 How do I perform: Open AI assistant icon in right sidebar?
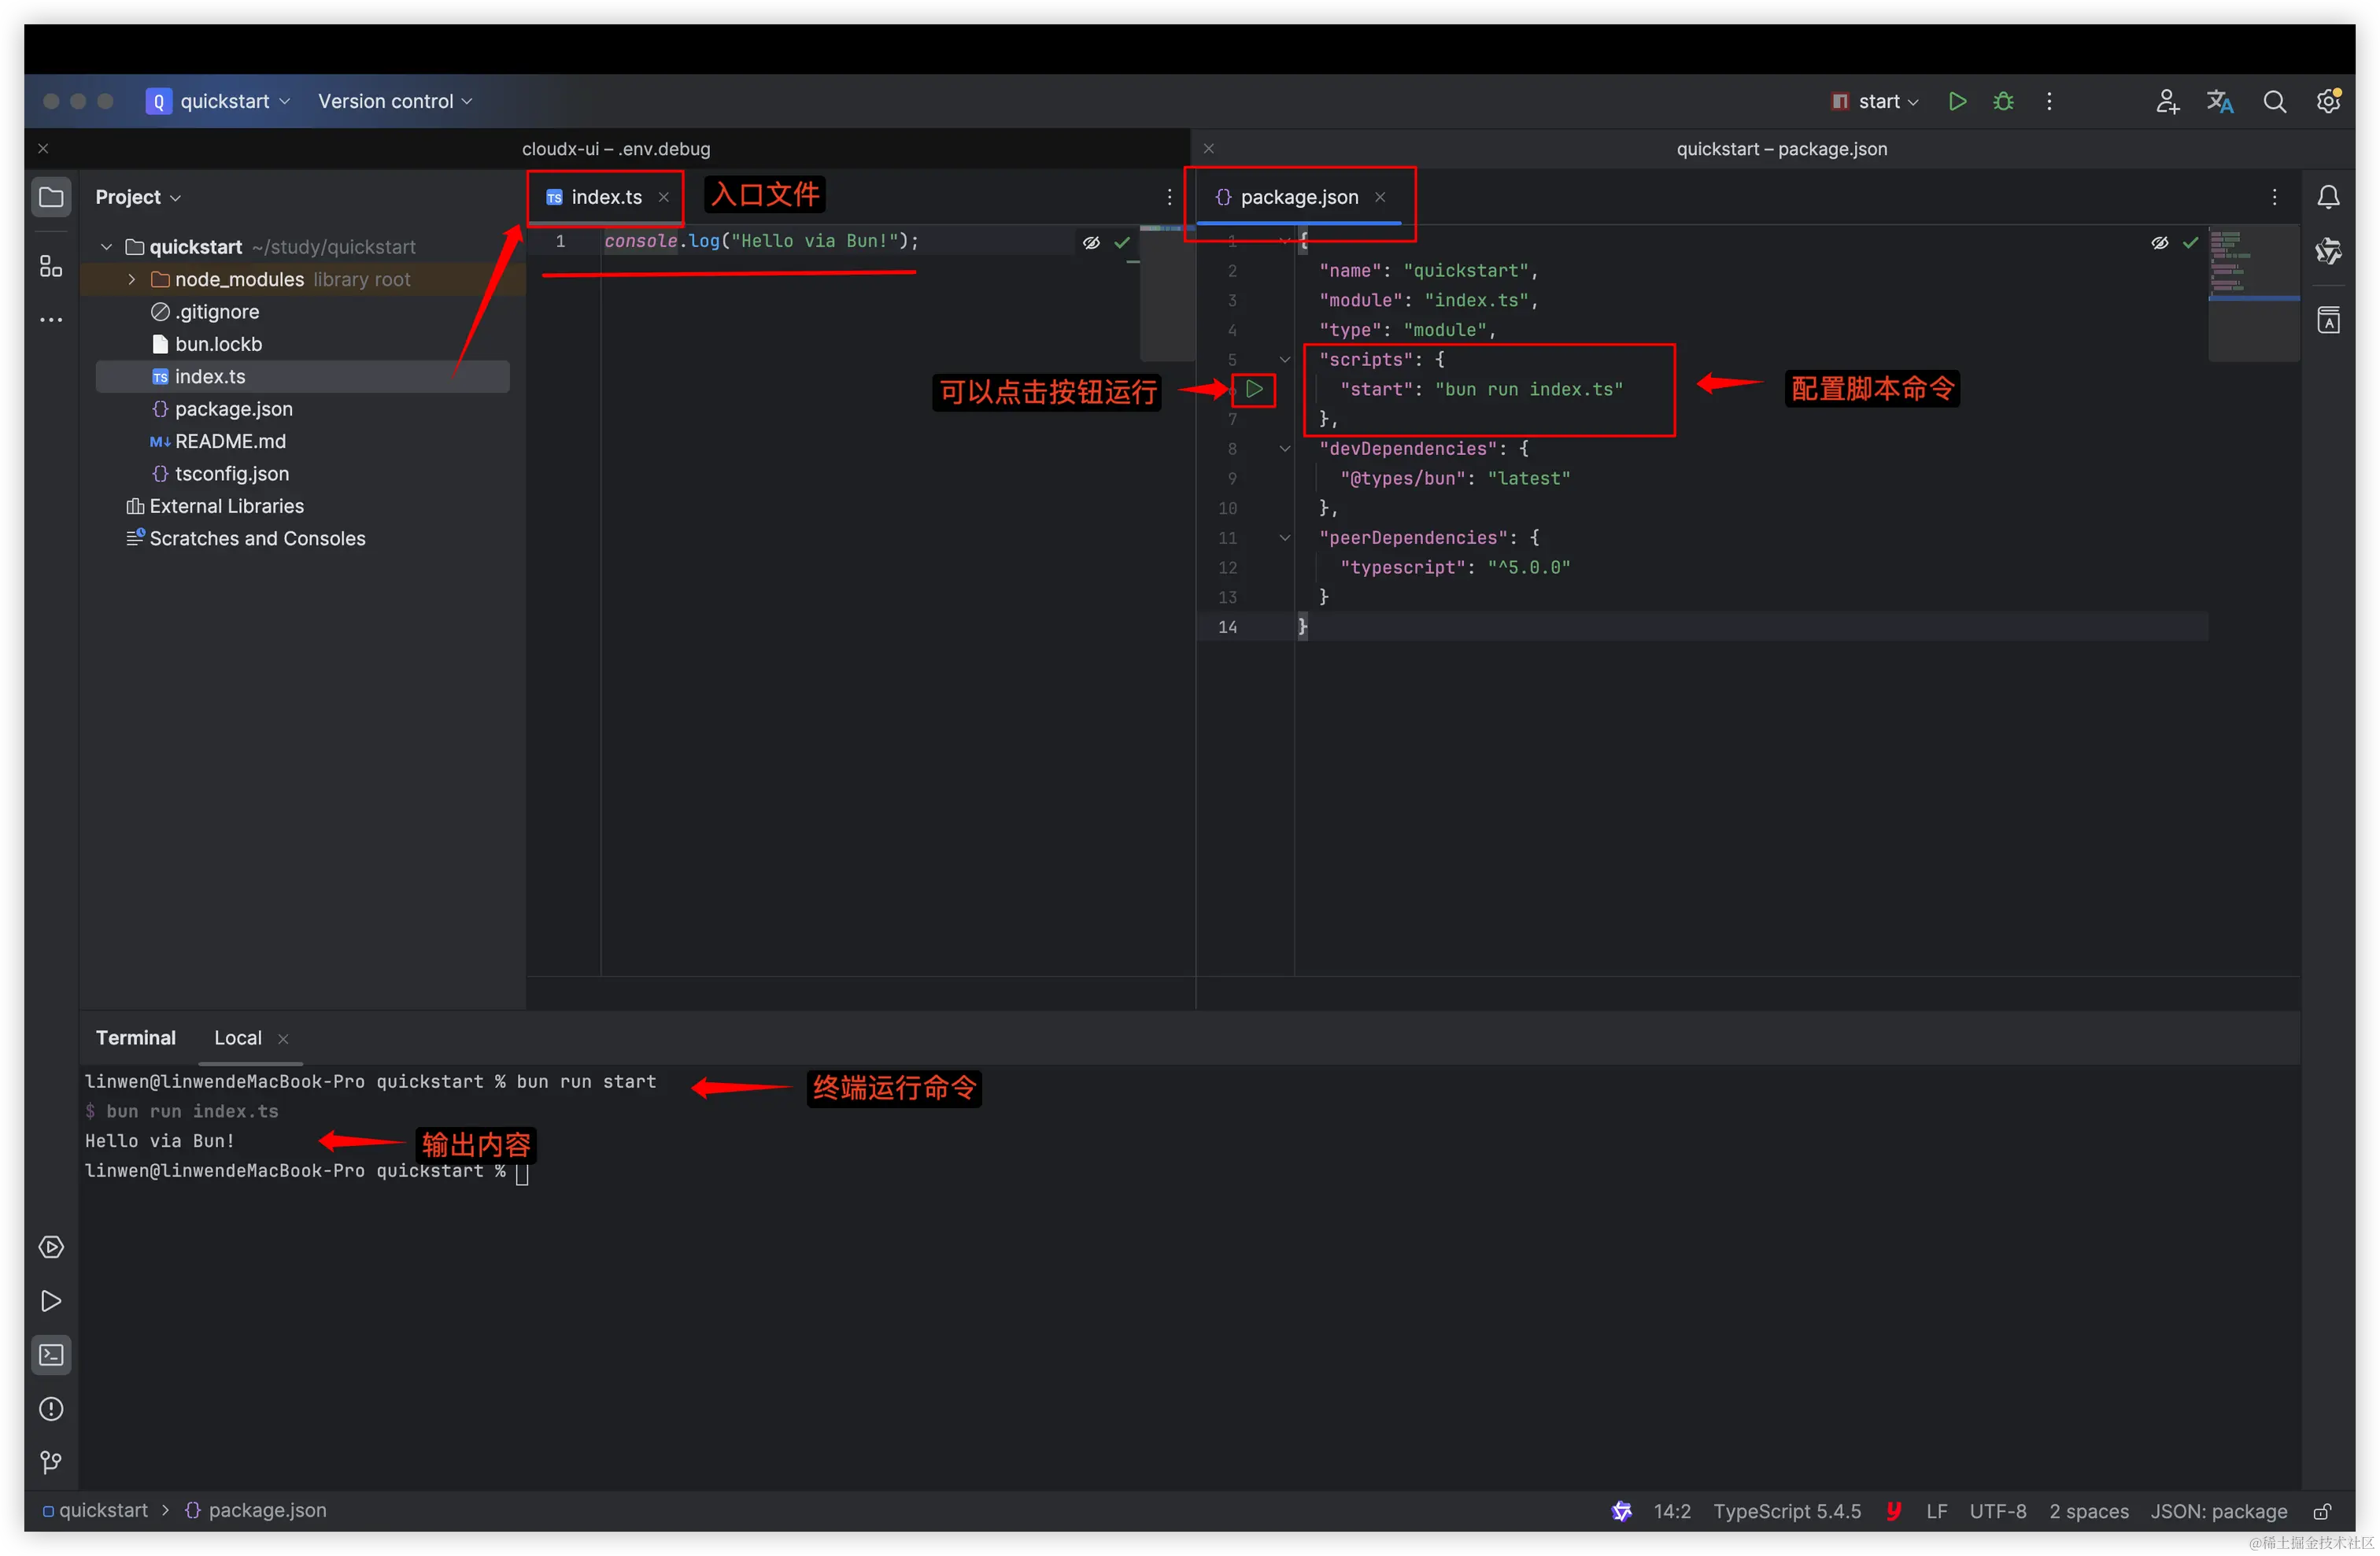click(x=2328, y=251)
